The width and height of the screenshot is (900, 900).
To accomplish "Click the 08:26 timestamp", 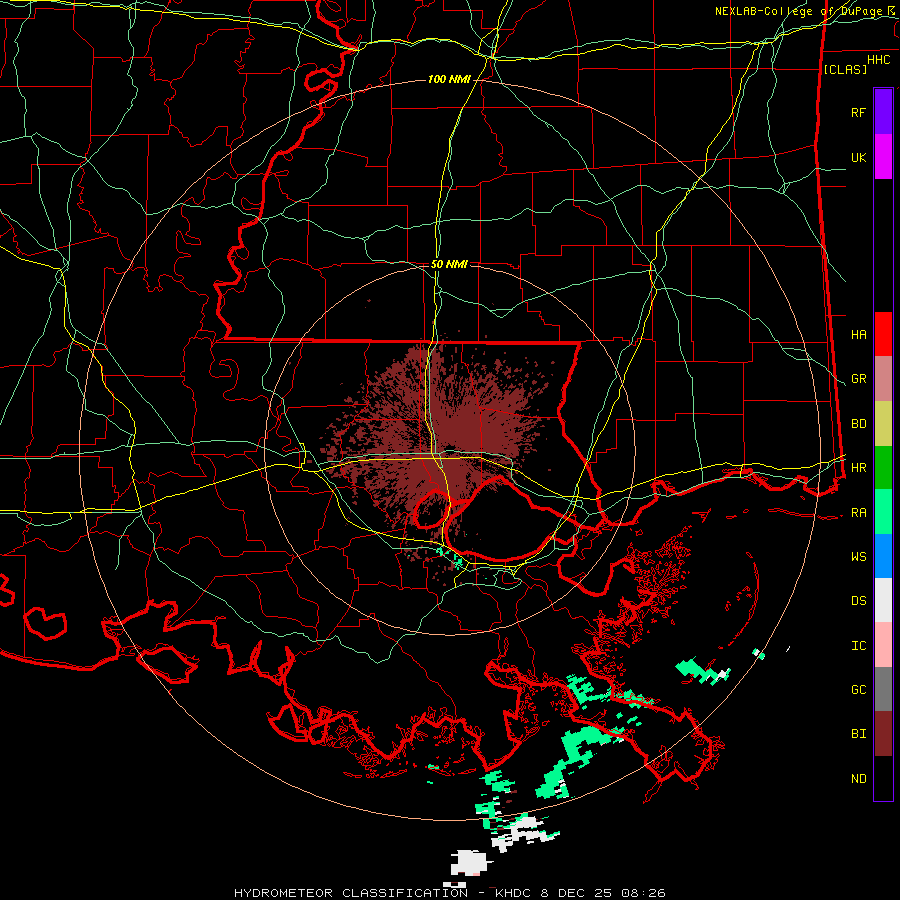I will coord(645,893).
